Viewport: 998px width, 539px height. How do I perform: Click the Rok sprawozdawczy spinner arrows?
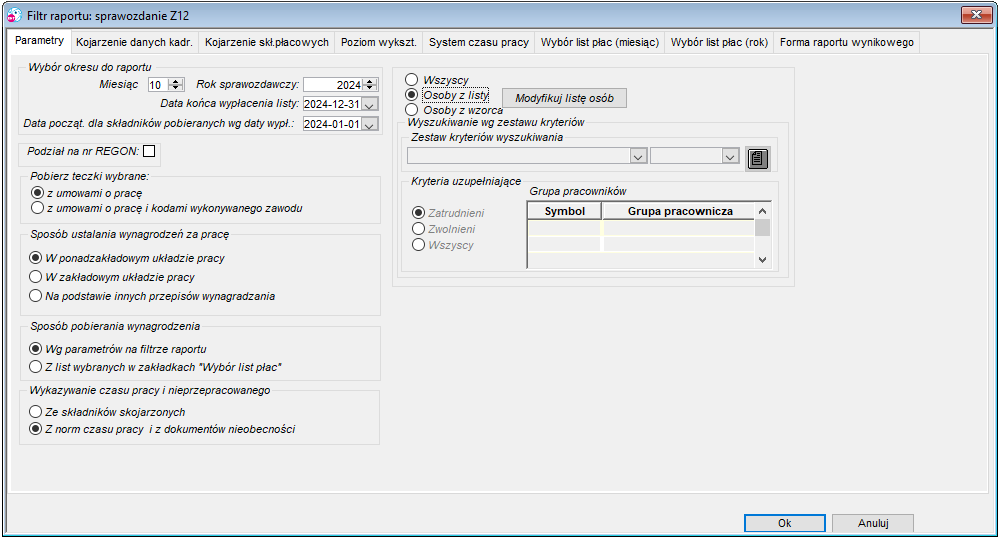click(x=370, y=85)
